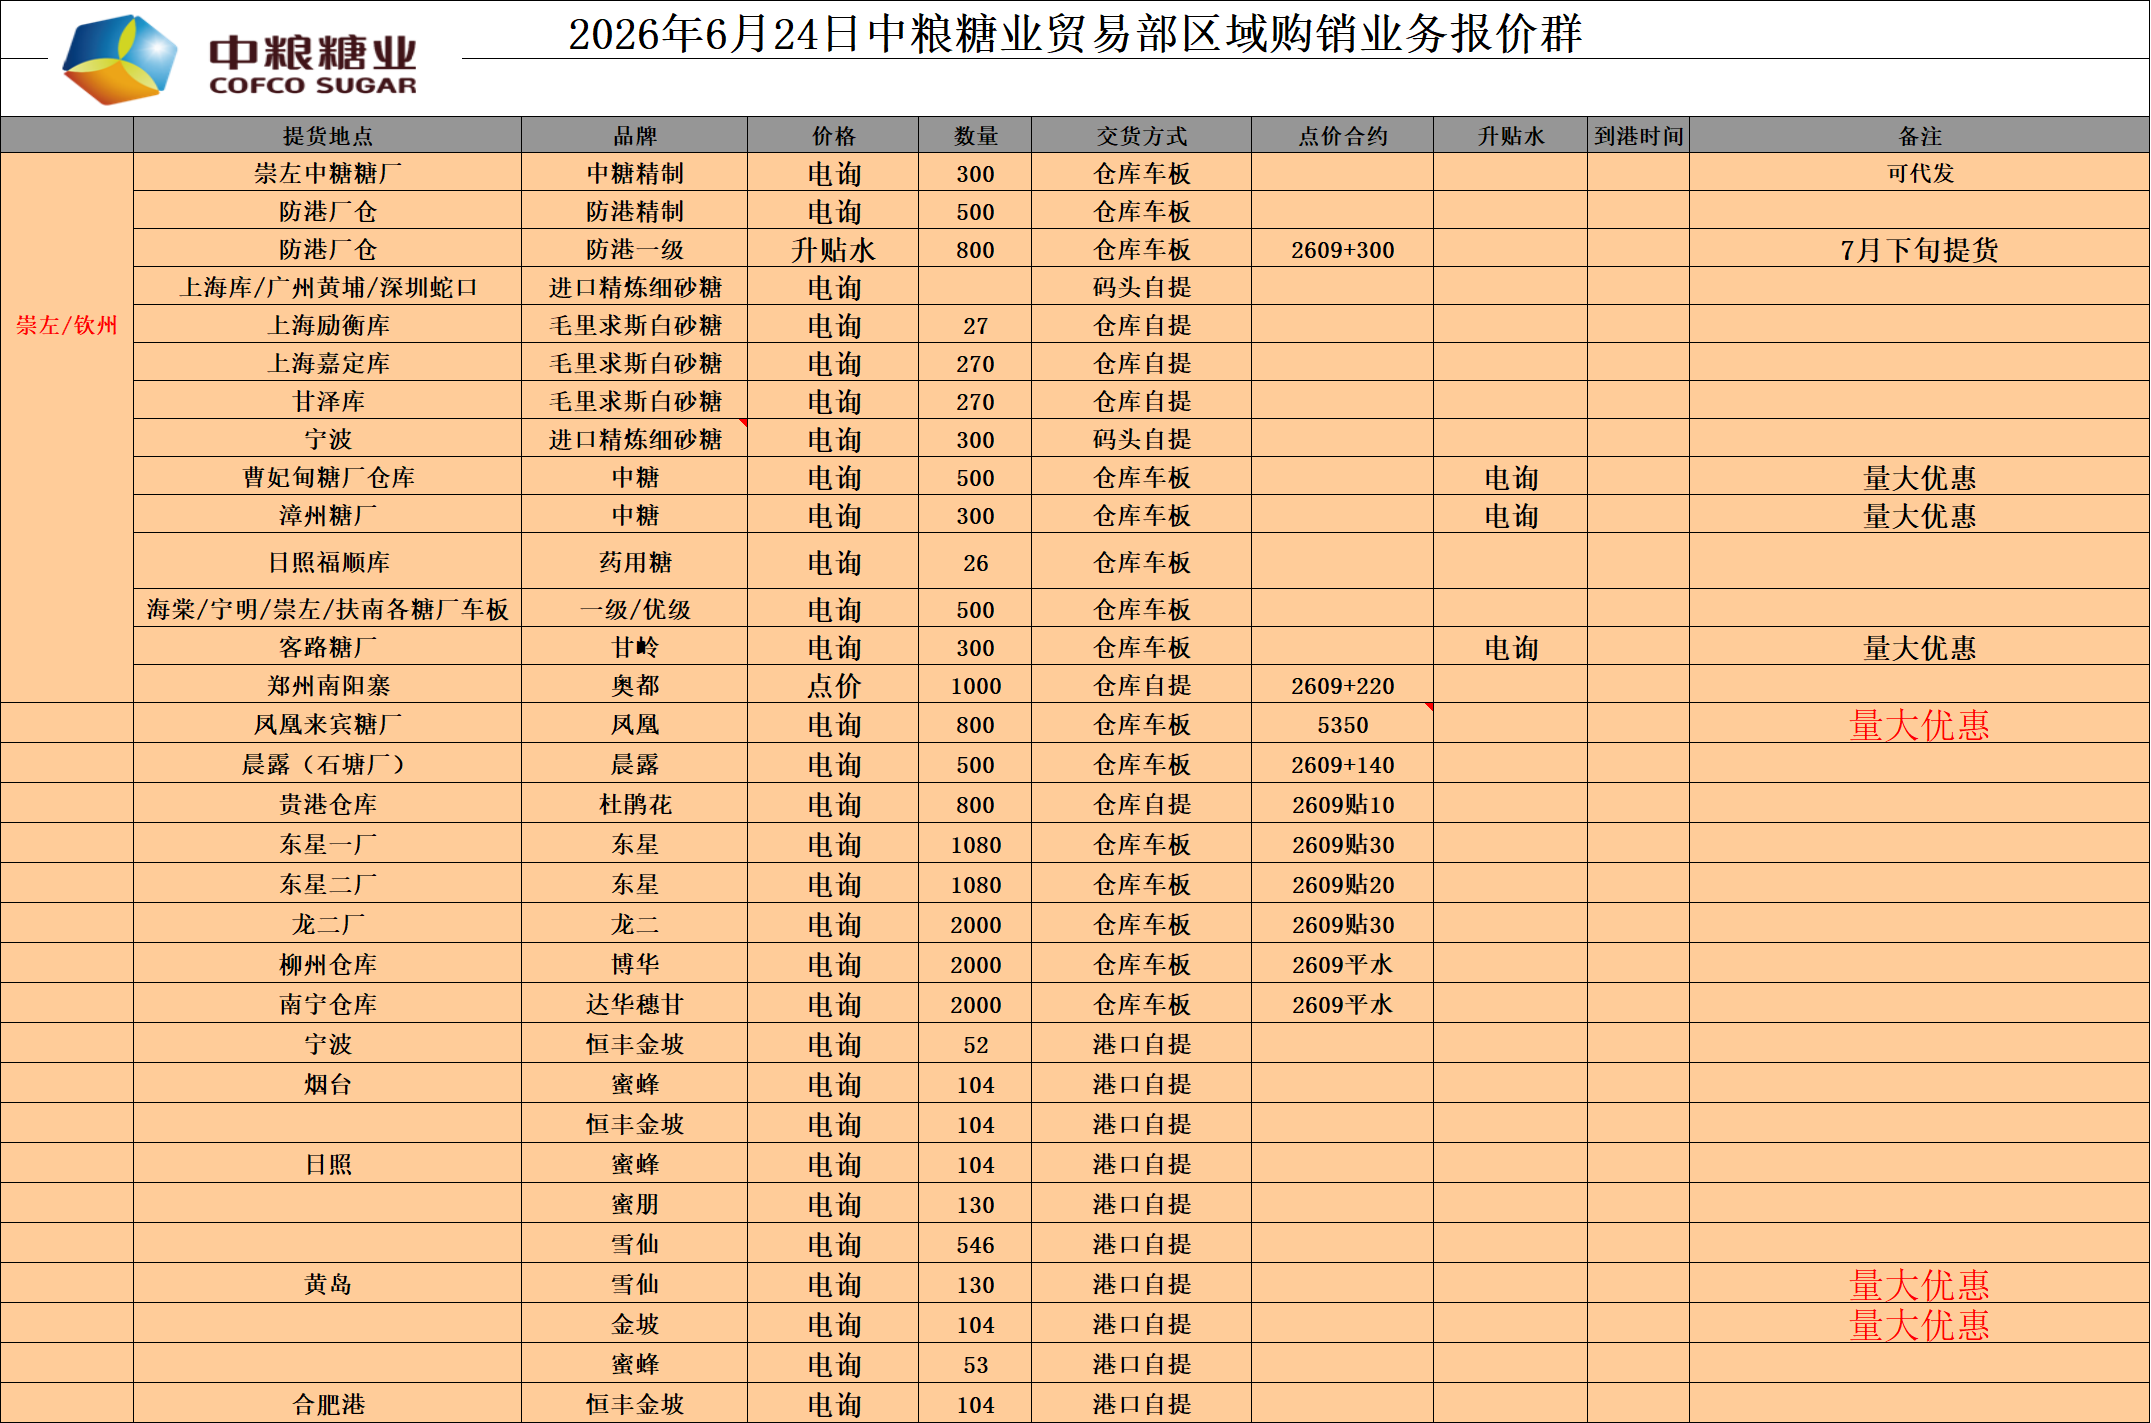Click the '7月下旬提货' remark cell
Screen dimensions: 2151x1423
tap(1920, 249)
